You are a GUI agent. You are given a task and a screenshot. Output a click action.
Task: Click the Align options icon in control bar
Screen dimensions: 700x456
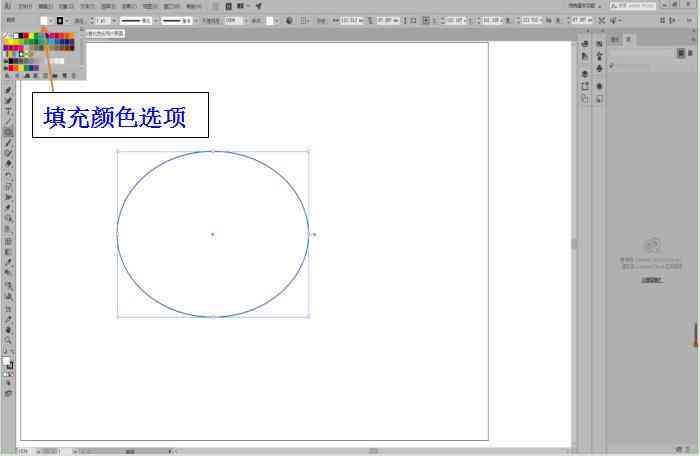coord(304,21)
